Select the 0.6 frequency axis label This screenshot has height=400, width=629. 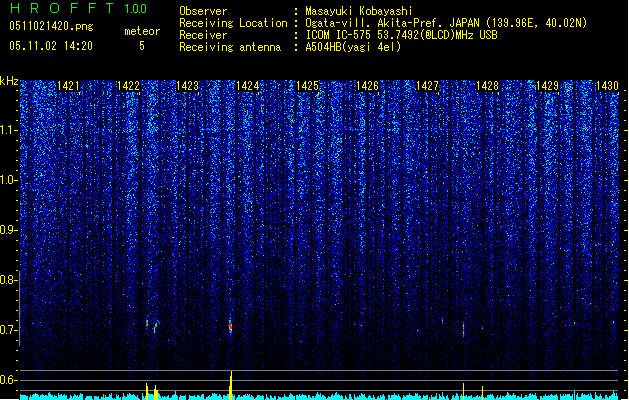click(x=8, y=380)
